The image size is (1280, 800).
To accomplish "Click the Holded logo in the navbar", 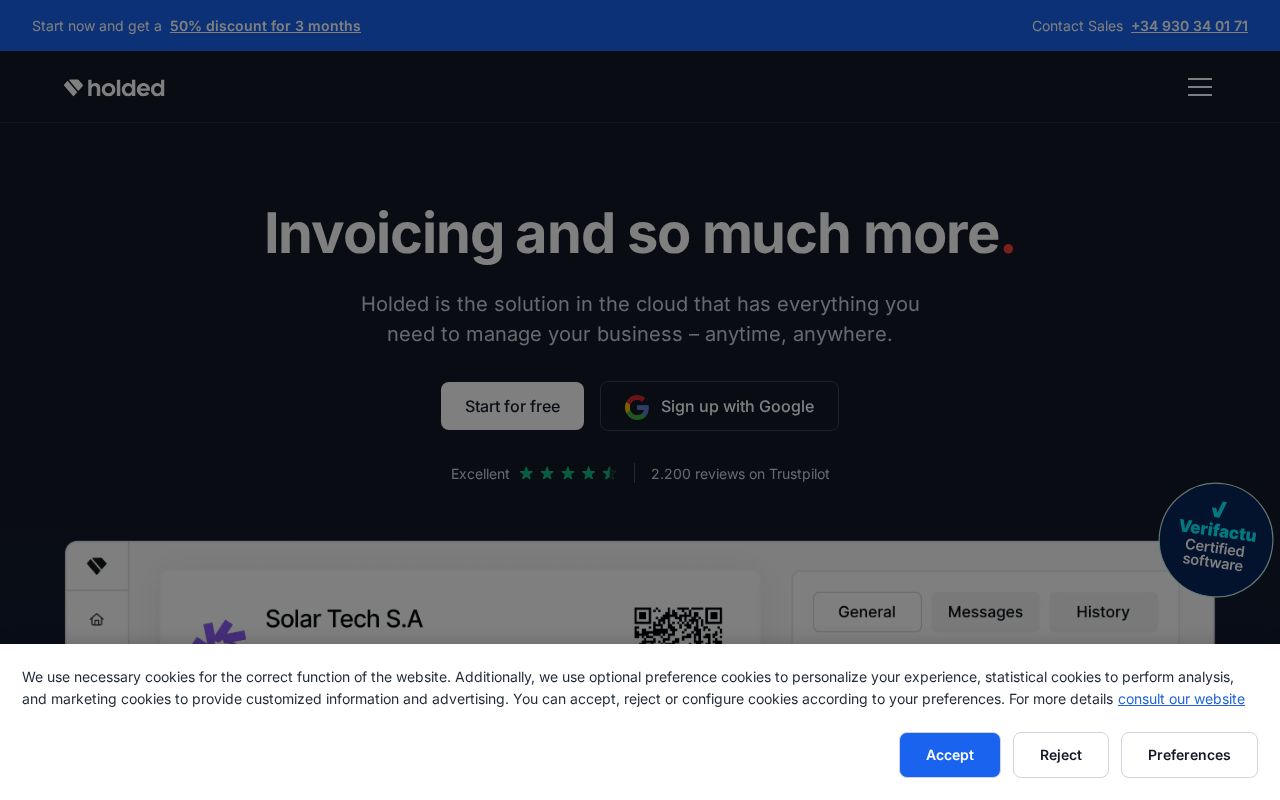I will pyautogui.click(x=114, y=87).
